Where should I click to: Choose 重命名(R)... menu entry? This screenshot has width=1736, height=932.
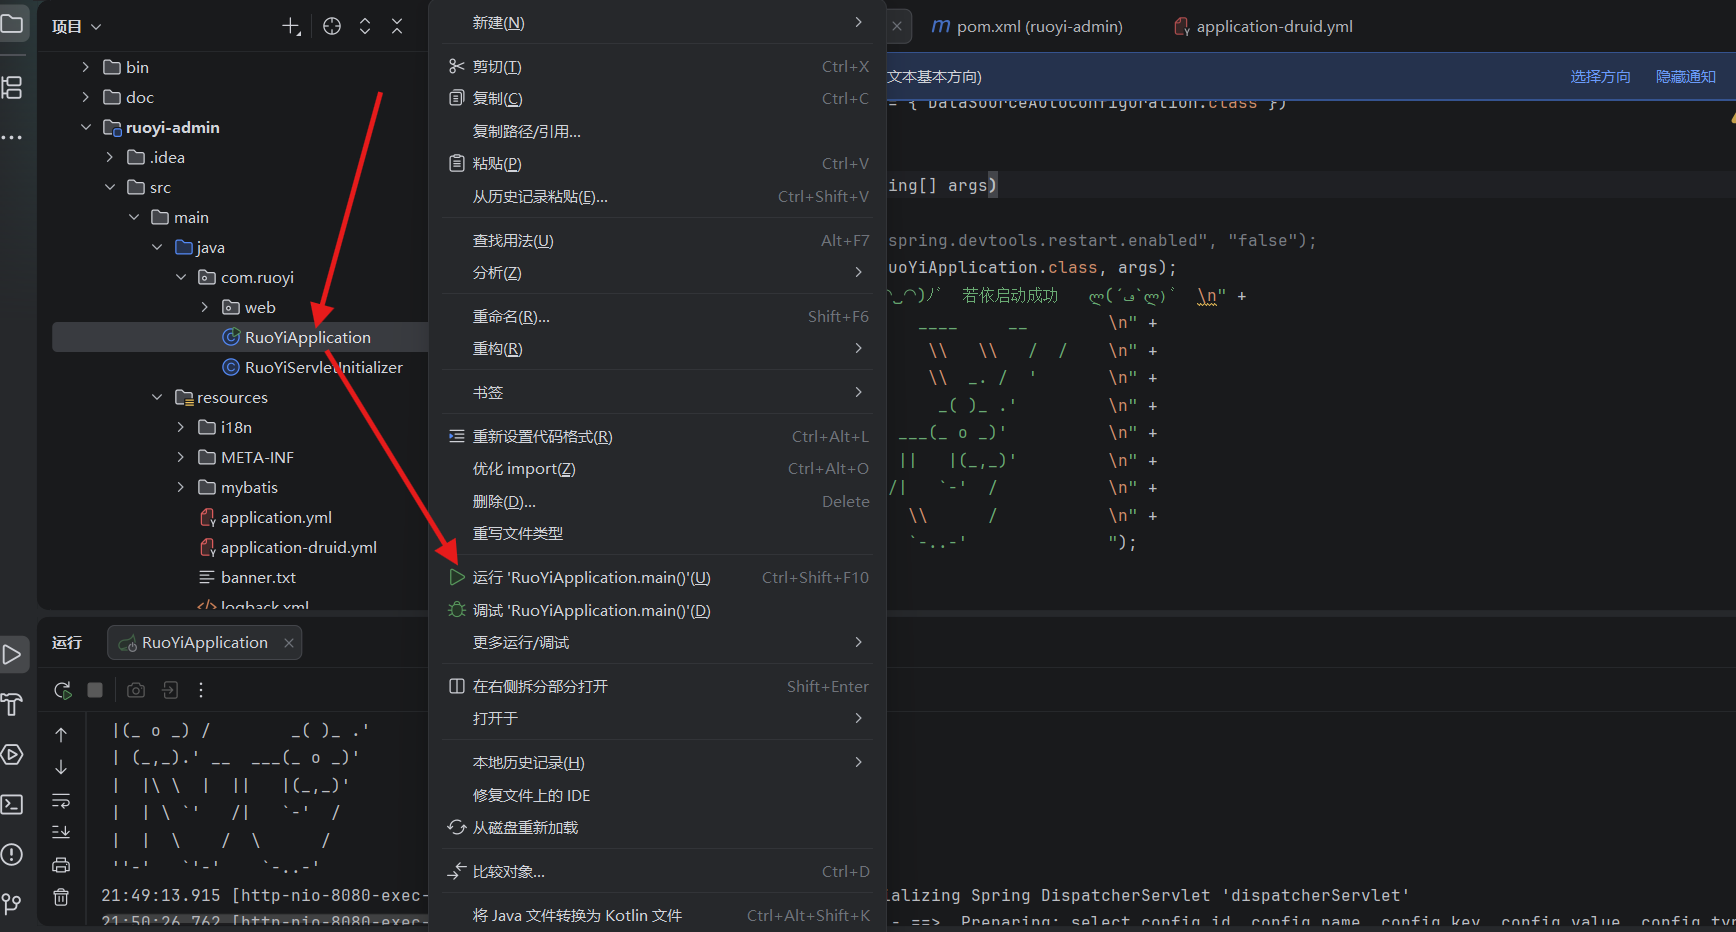click(x=657, y=316)
